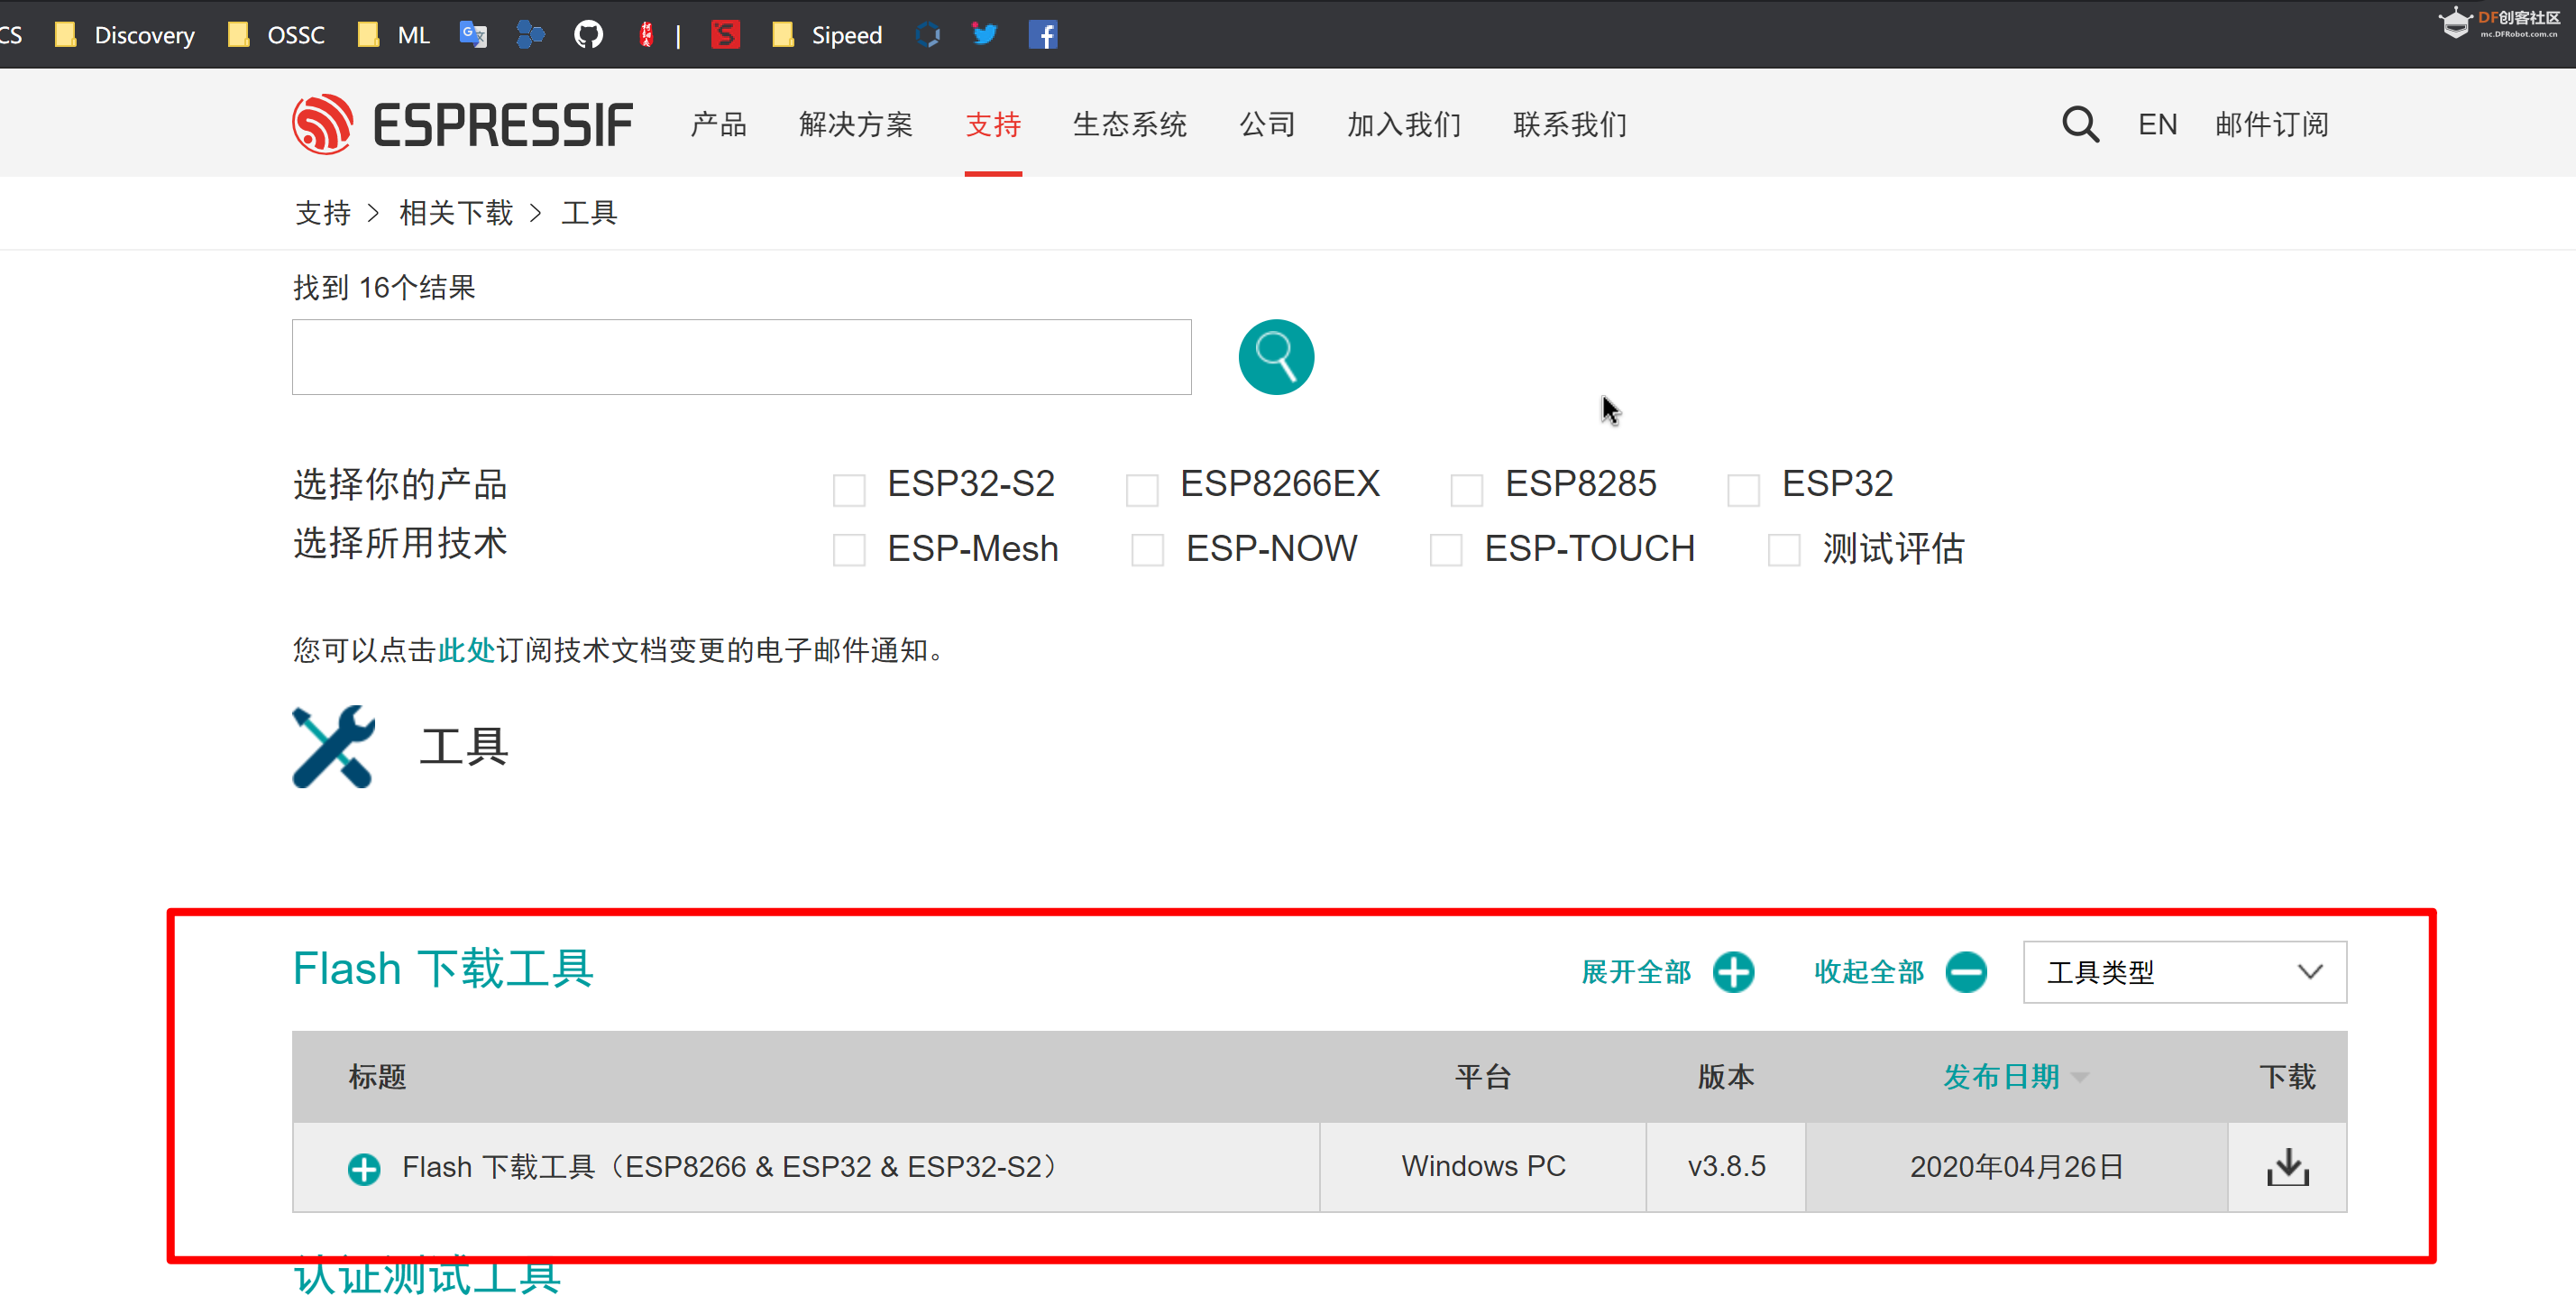Open the circular blue bookmark icon

[928, 35]
